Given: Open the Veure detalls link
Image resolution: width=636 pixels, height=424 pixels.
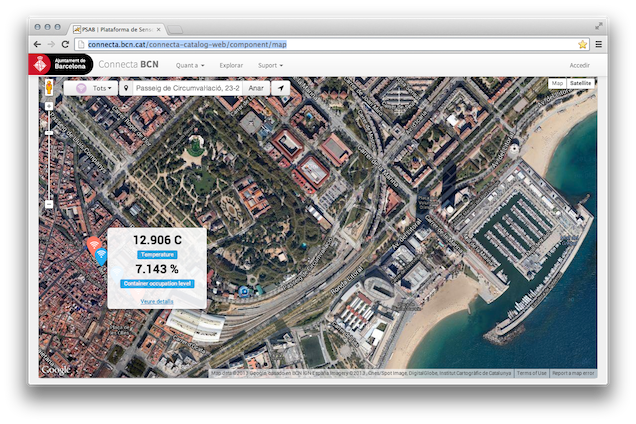Looking at the screenshot, I should (x=156, y=300).
